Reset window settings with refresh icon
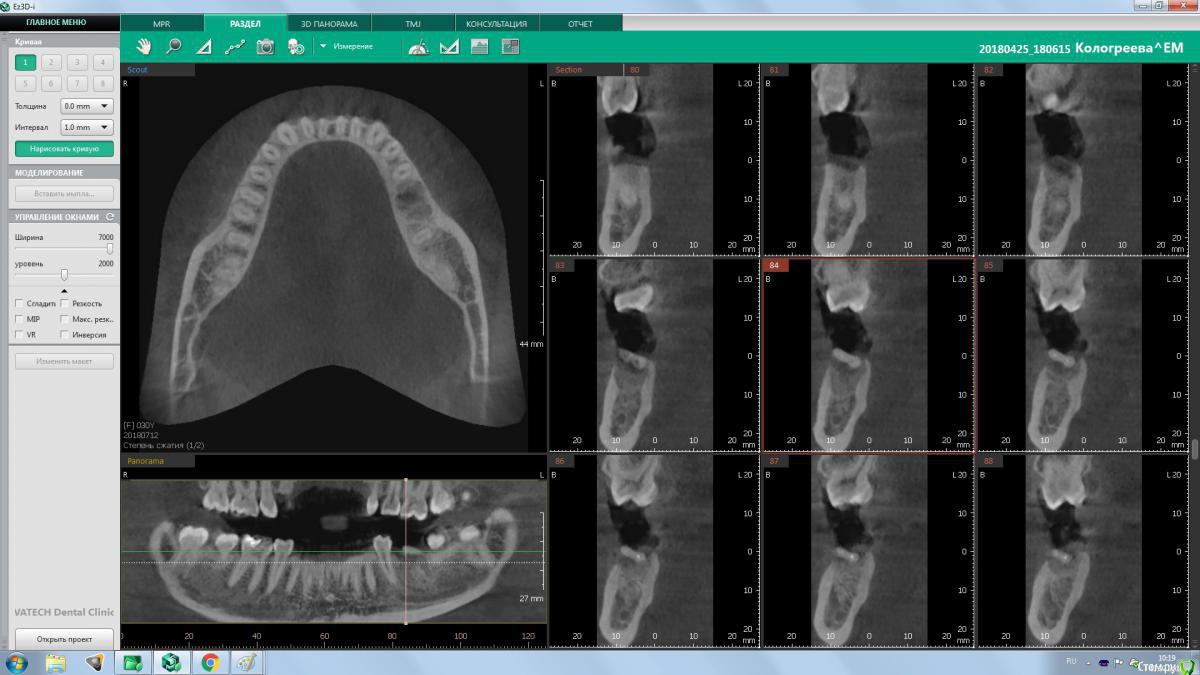This screenshot has width=1200, height=675. click(x=110, y=217)
